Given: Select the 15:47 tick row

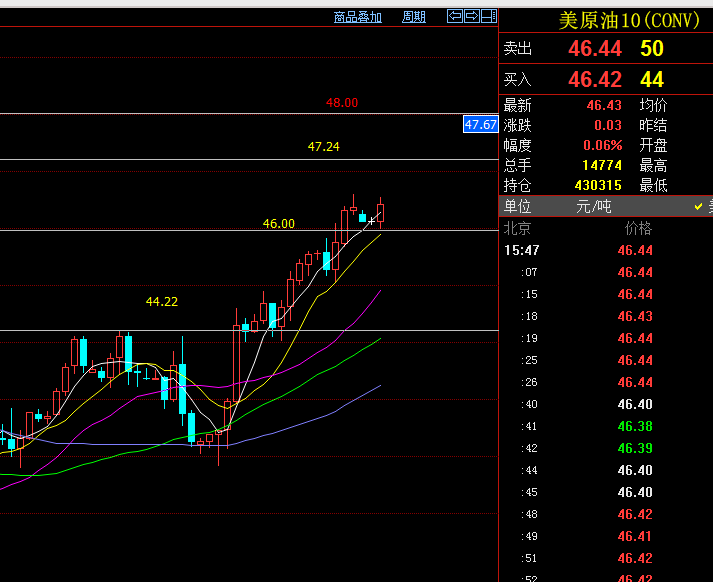Looking at the screenshot, I should click(x=522, y=251).
